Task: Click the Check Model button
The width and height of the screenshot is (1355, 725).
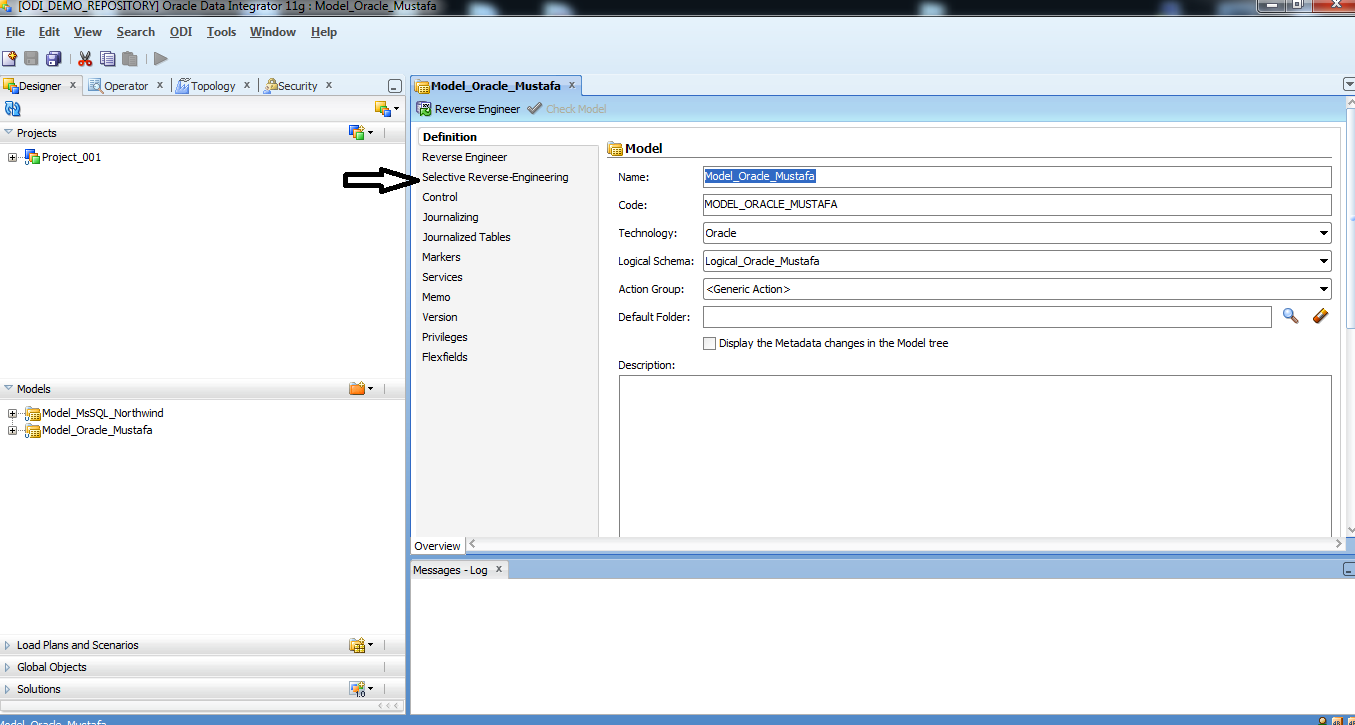Action: point(567,108)
